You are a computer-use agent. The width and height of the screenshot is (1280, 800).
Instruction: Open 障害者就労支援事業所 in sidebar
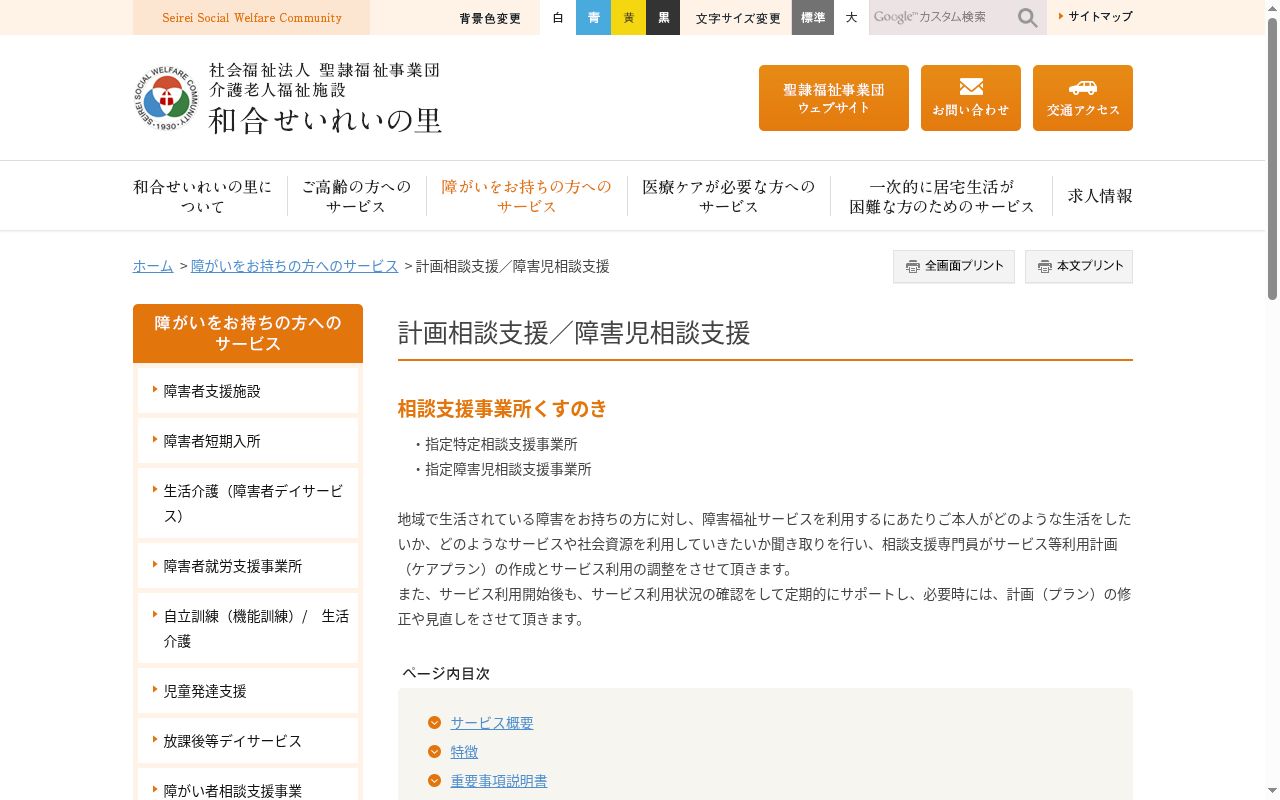coord(248,566)
